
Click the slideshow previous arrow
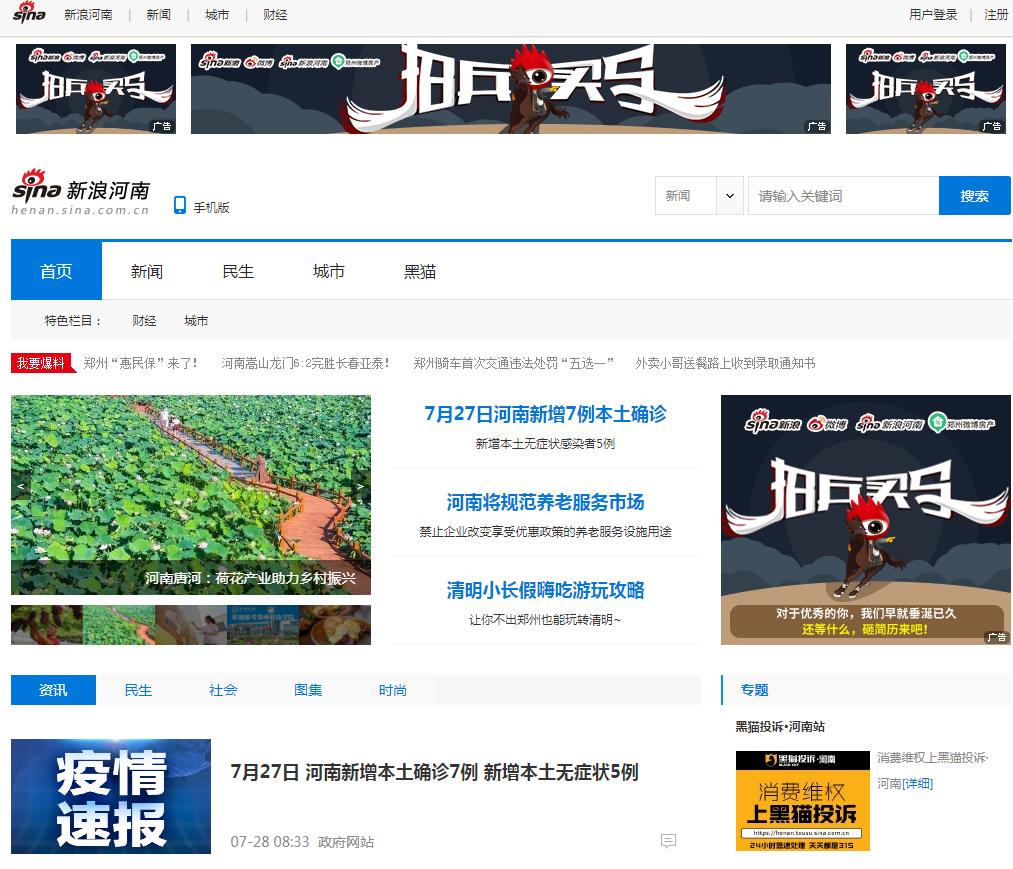tap(21, 486)
